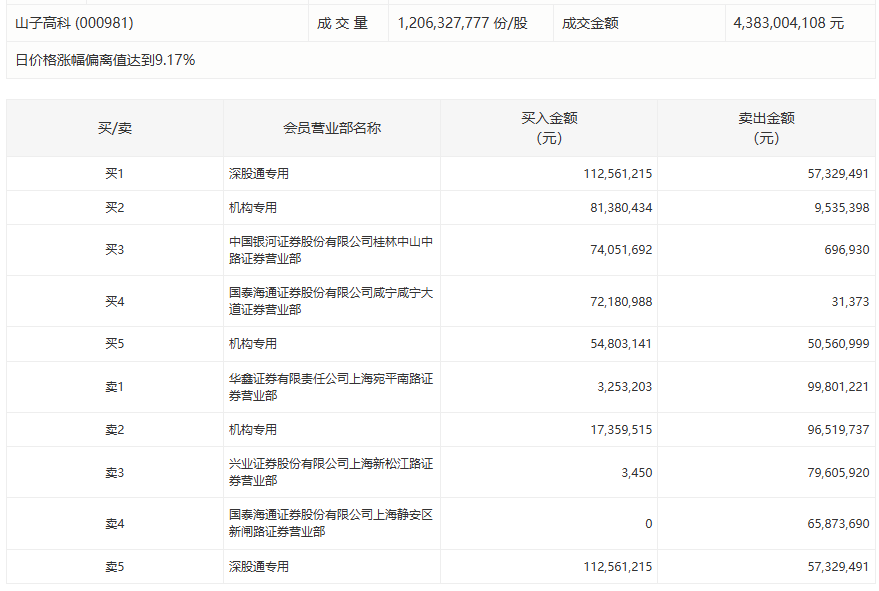Click the 会员营业部名称 column header
The image size is (879, 591).
pos(332,128)
